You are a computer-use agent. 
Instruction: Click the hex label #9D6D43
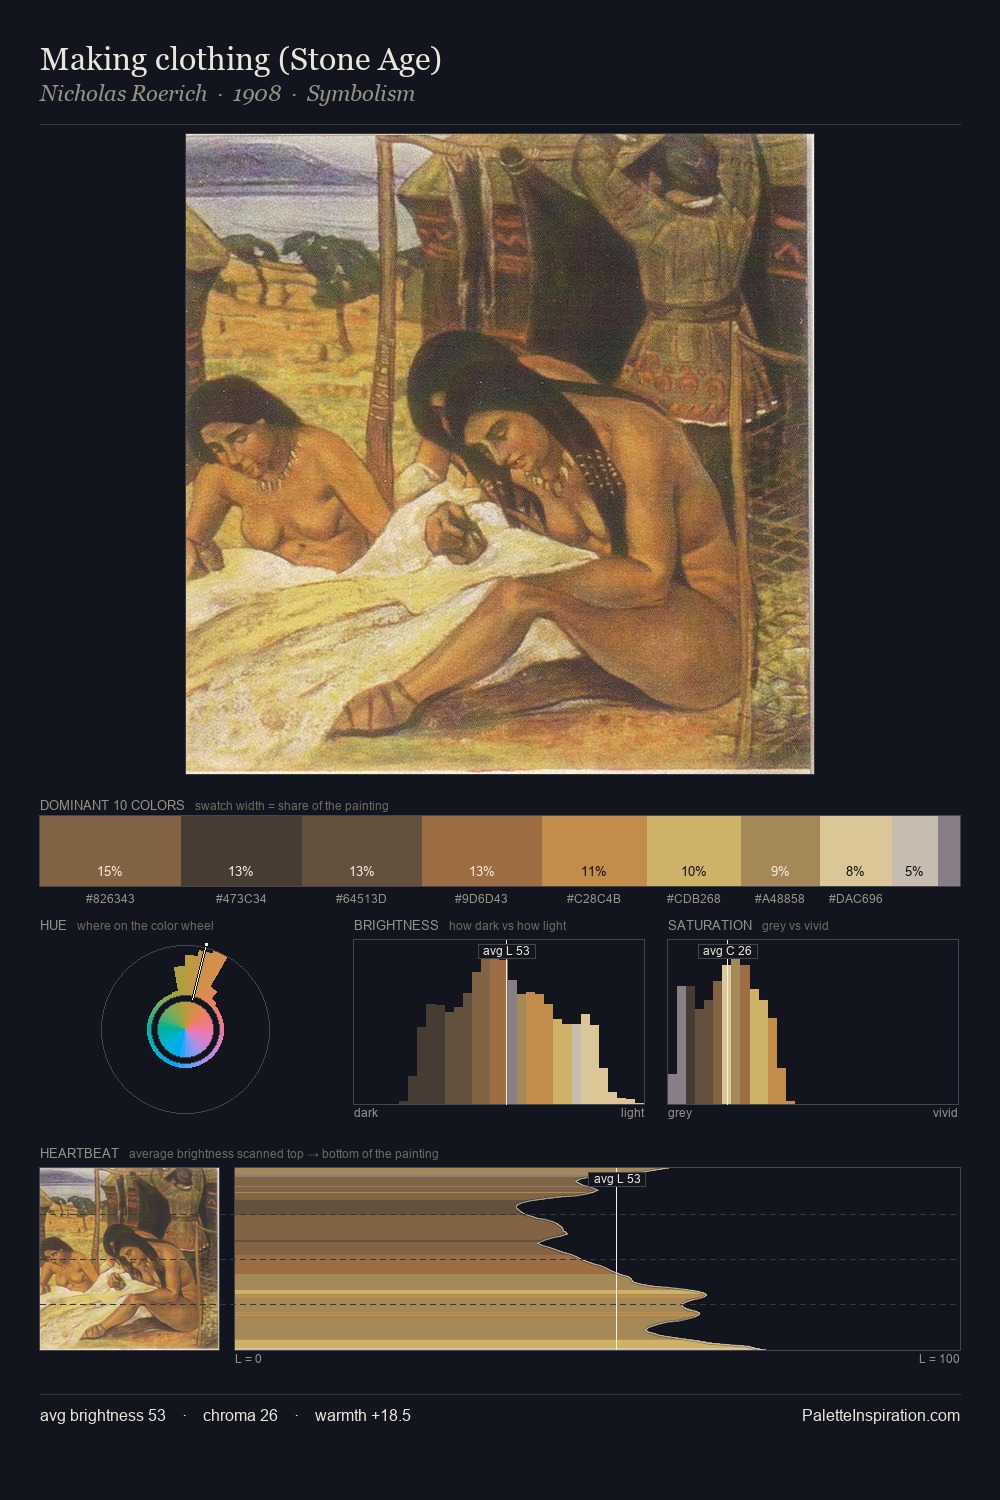pos(481,899)
